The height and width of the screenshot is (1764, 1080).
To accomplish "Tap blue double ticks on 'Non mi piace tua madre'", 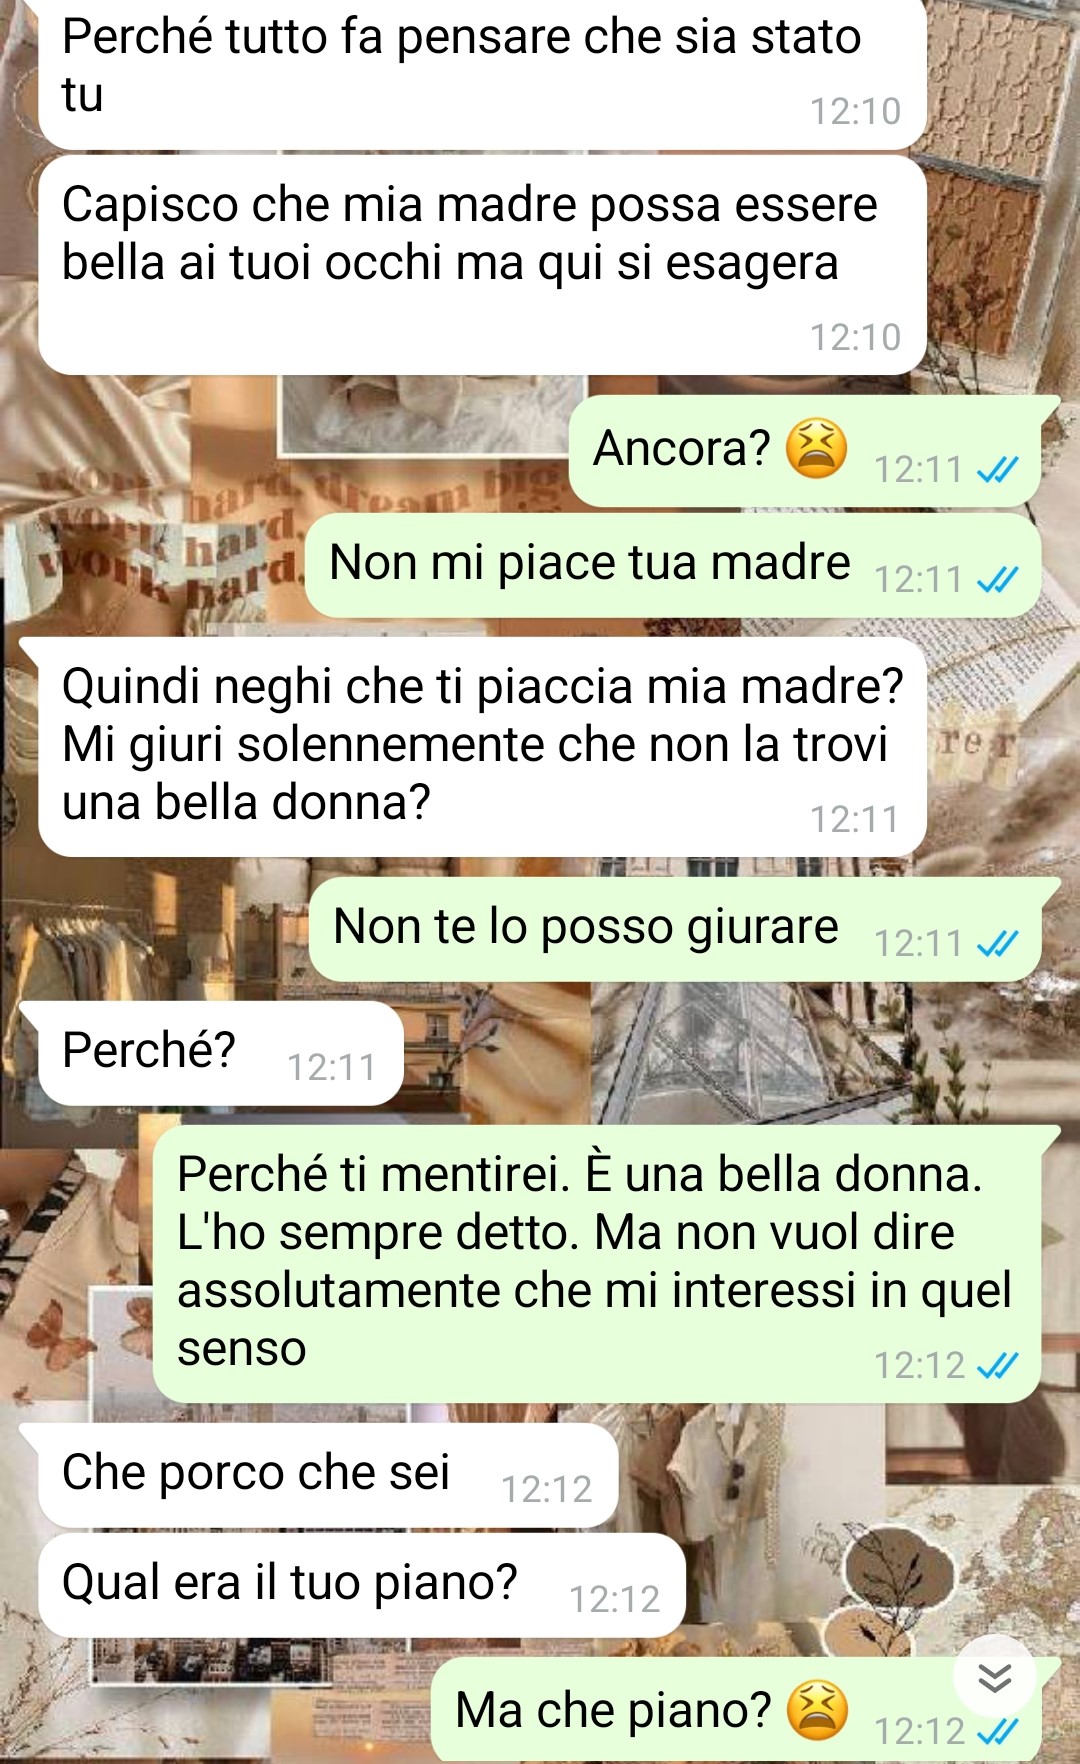I will pos(997,579).
